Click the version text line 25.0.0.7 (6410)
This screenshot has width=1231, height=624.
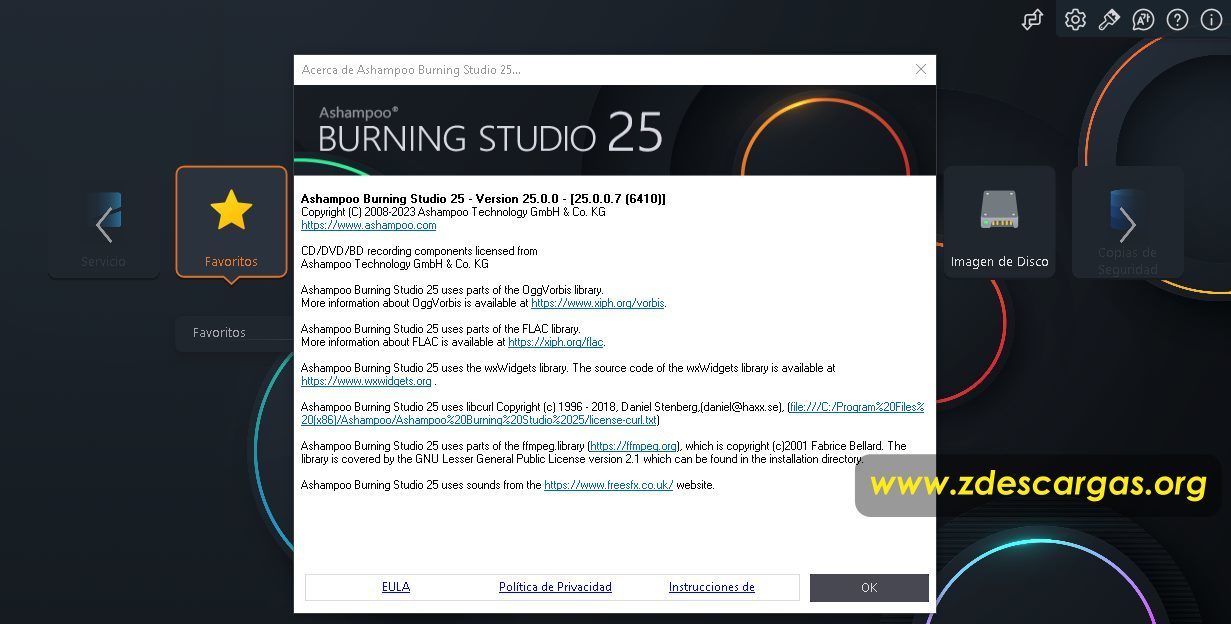point(483,199)
